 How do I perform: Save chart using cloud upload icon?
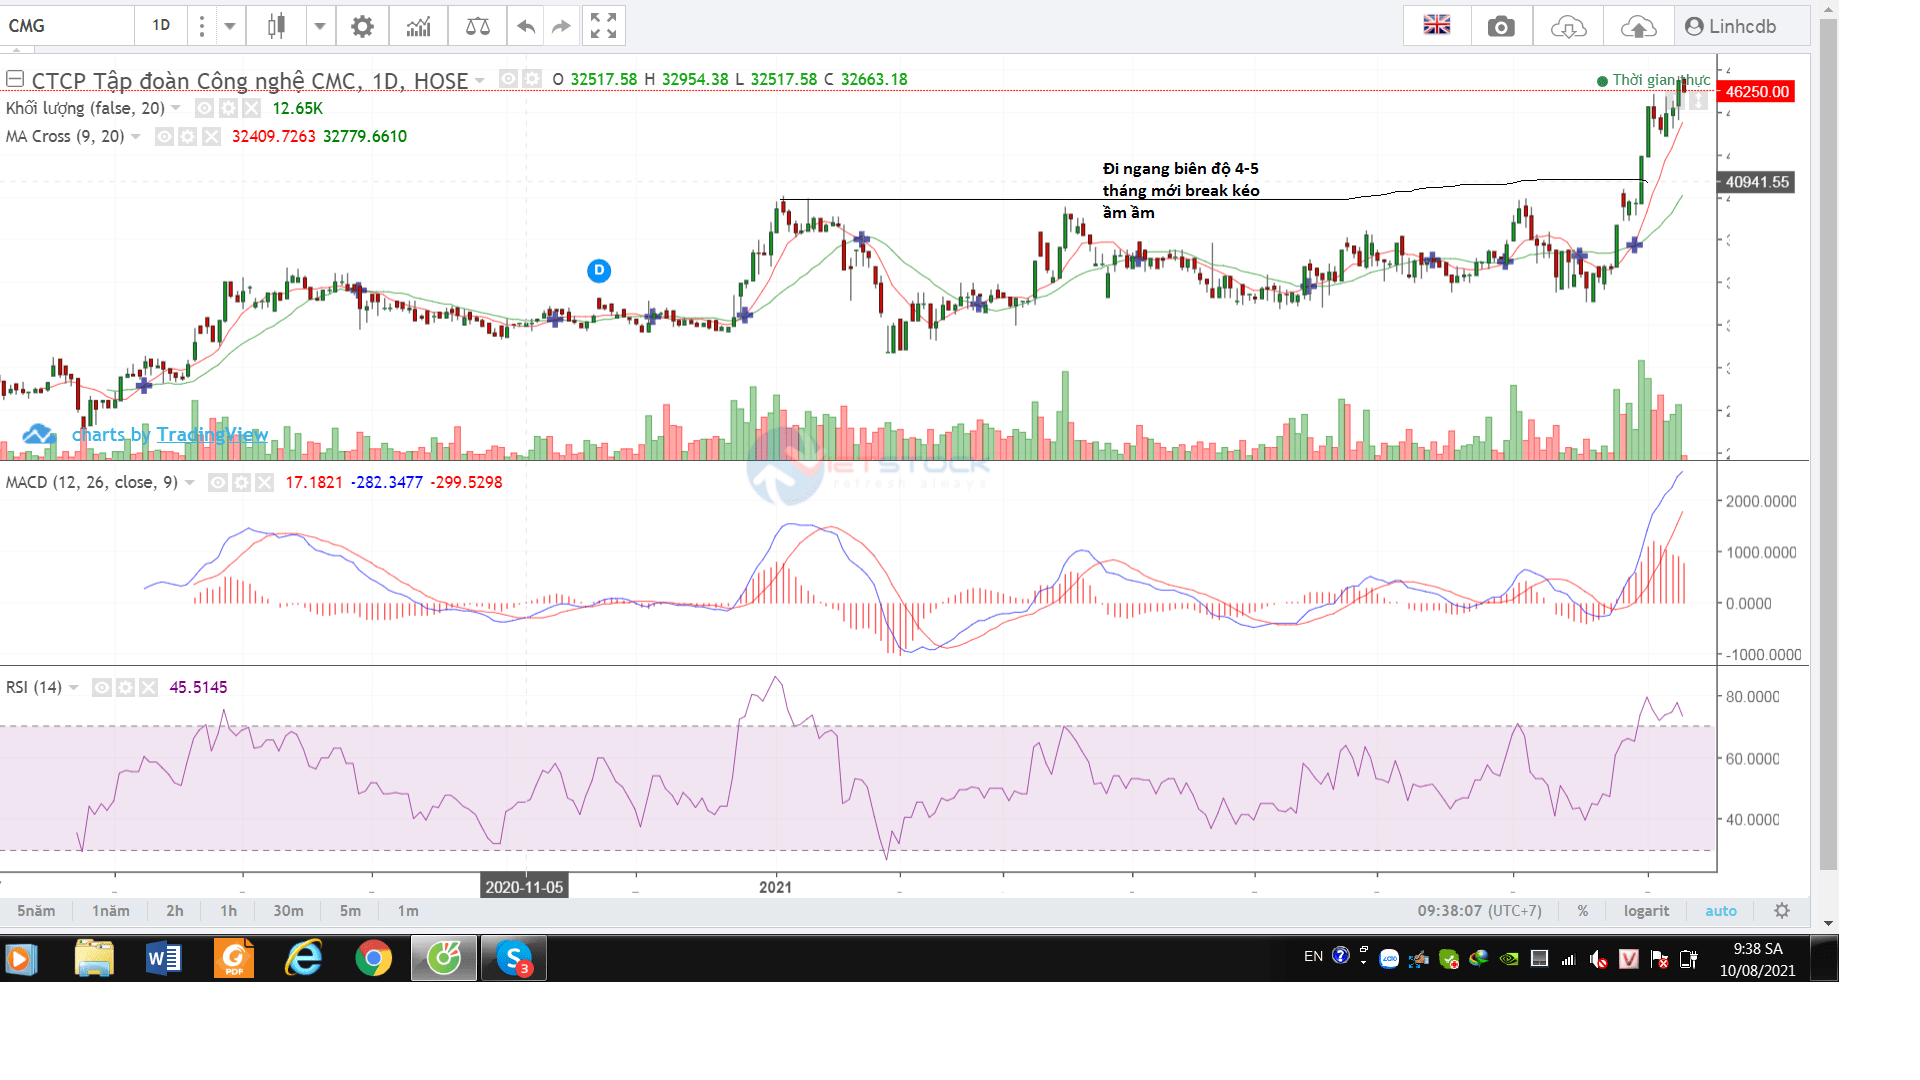pos(1638,26)
